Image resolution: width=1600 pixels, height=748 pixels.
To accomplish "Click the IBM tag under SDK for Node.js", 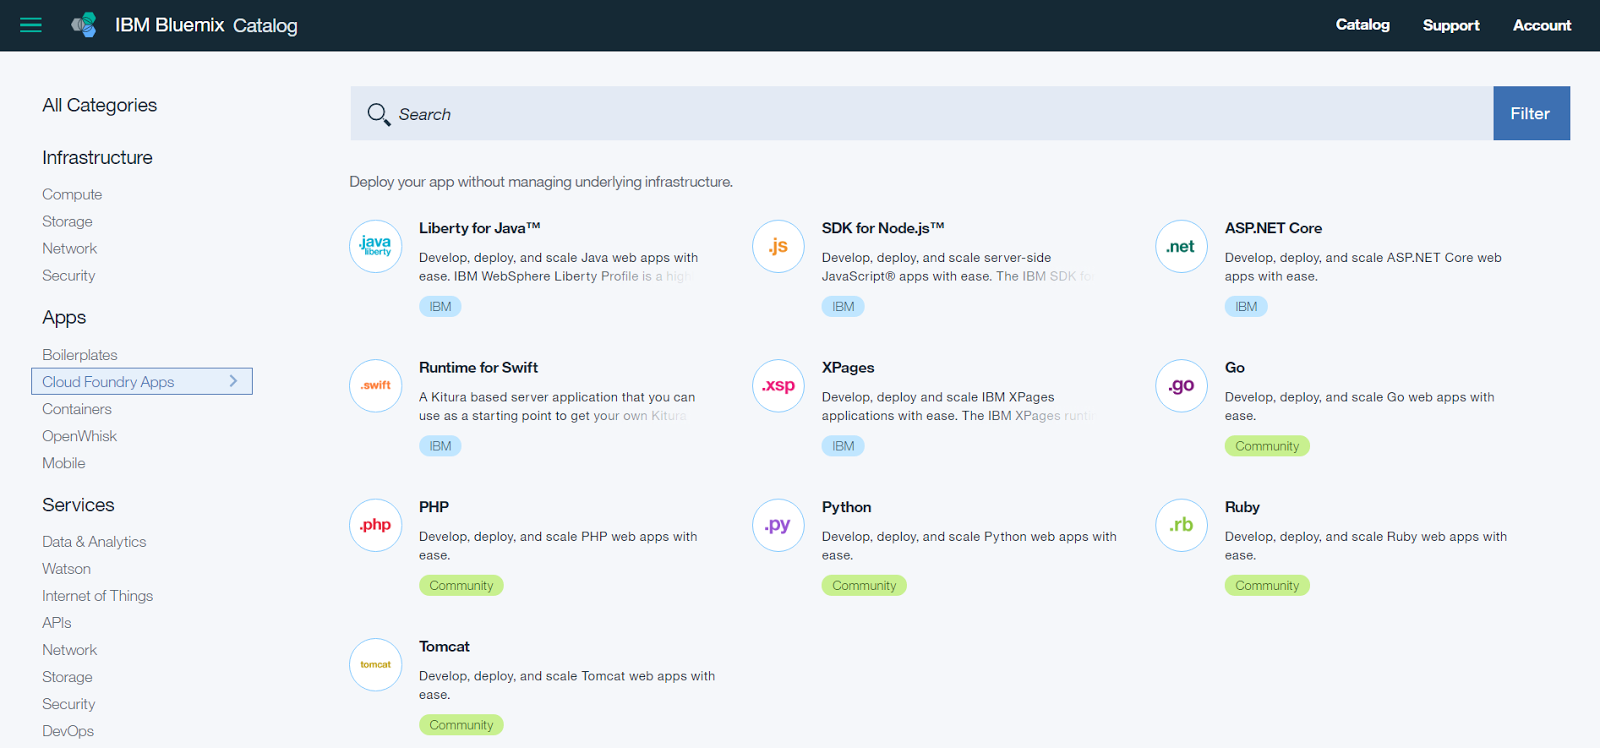I will (843, 306).
